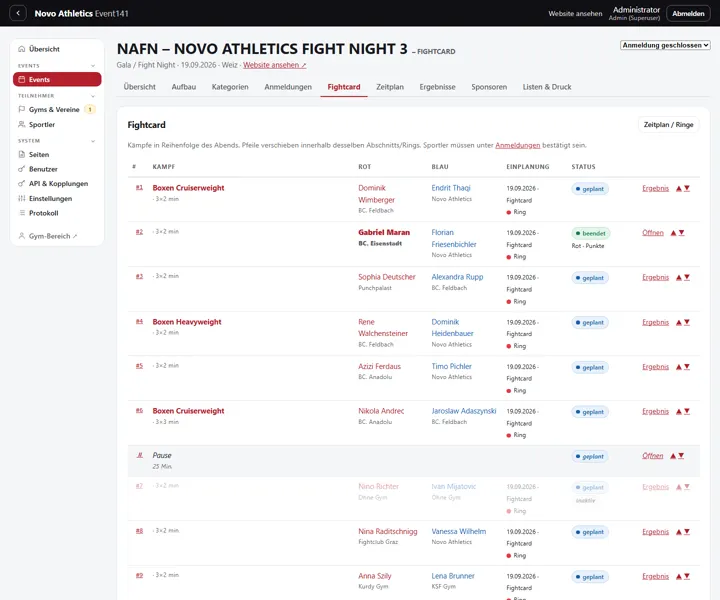Move fight #5 Azizi Ferdaus up

pyautogui.click(x=679, y=367)
